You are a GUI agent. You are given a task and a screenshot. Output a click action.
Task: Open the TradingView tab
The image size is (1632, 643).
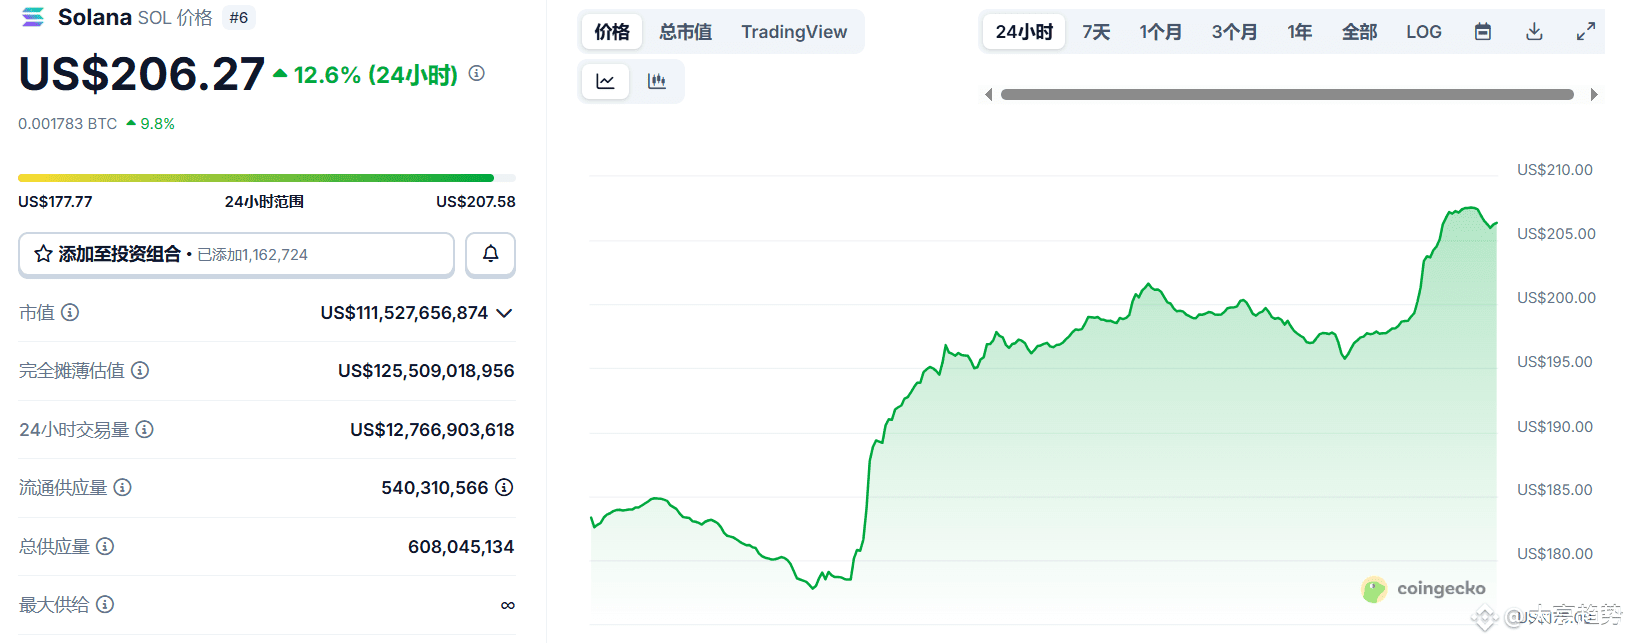pos(794,32)
